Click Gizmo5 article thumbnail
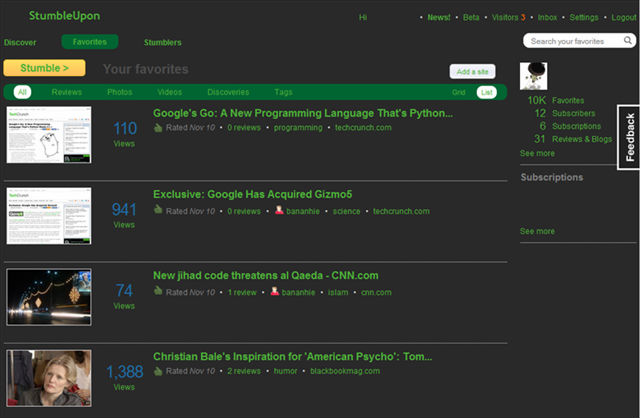The image size is (640, 418). (49, 216)
